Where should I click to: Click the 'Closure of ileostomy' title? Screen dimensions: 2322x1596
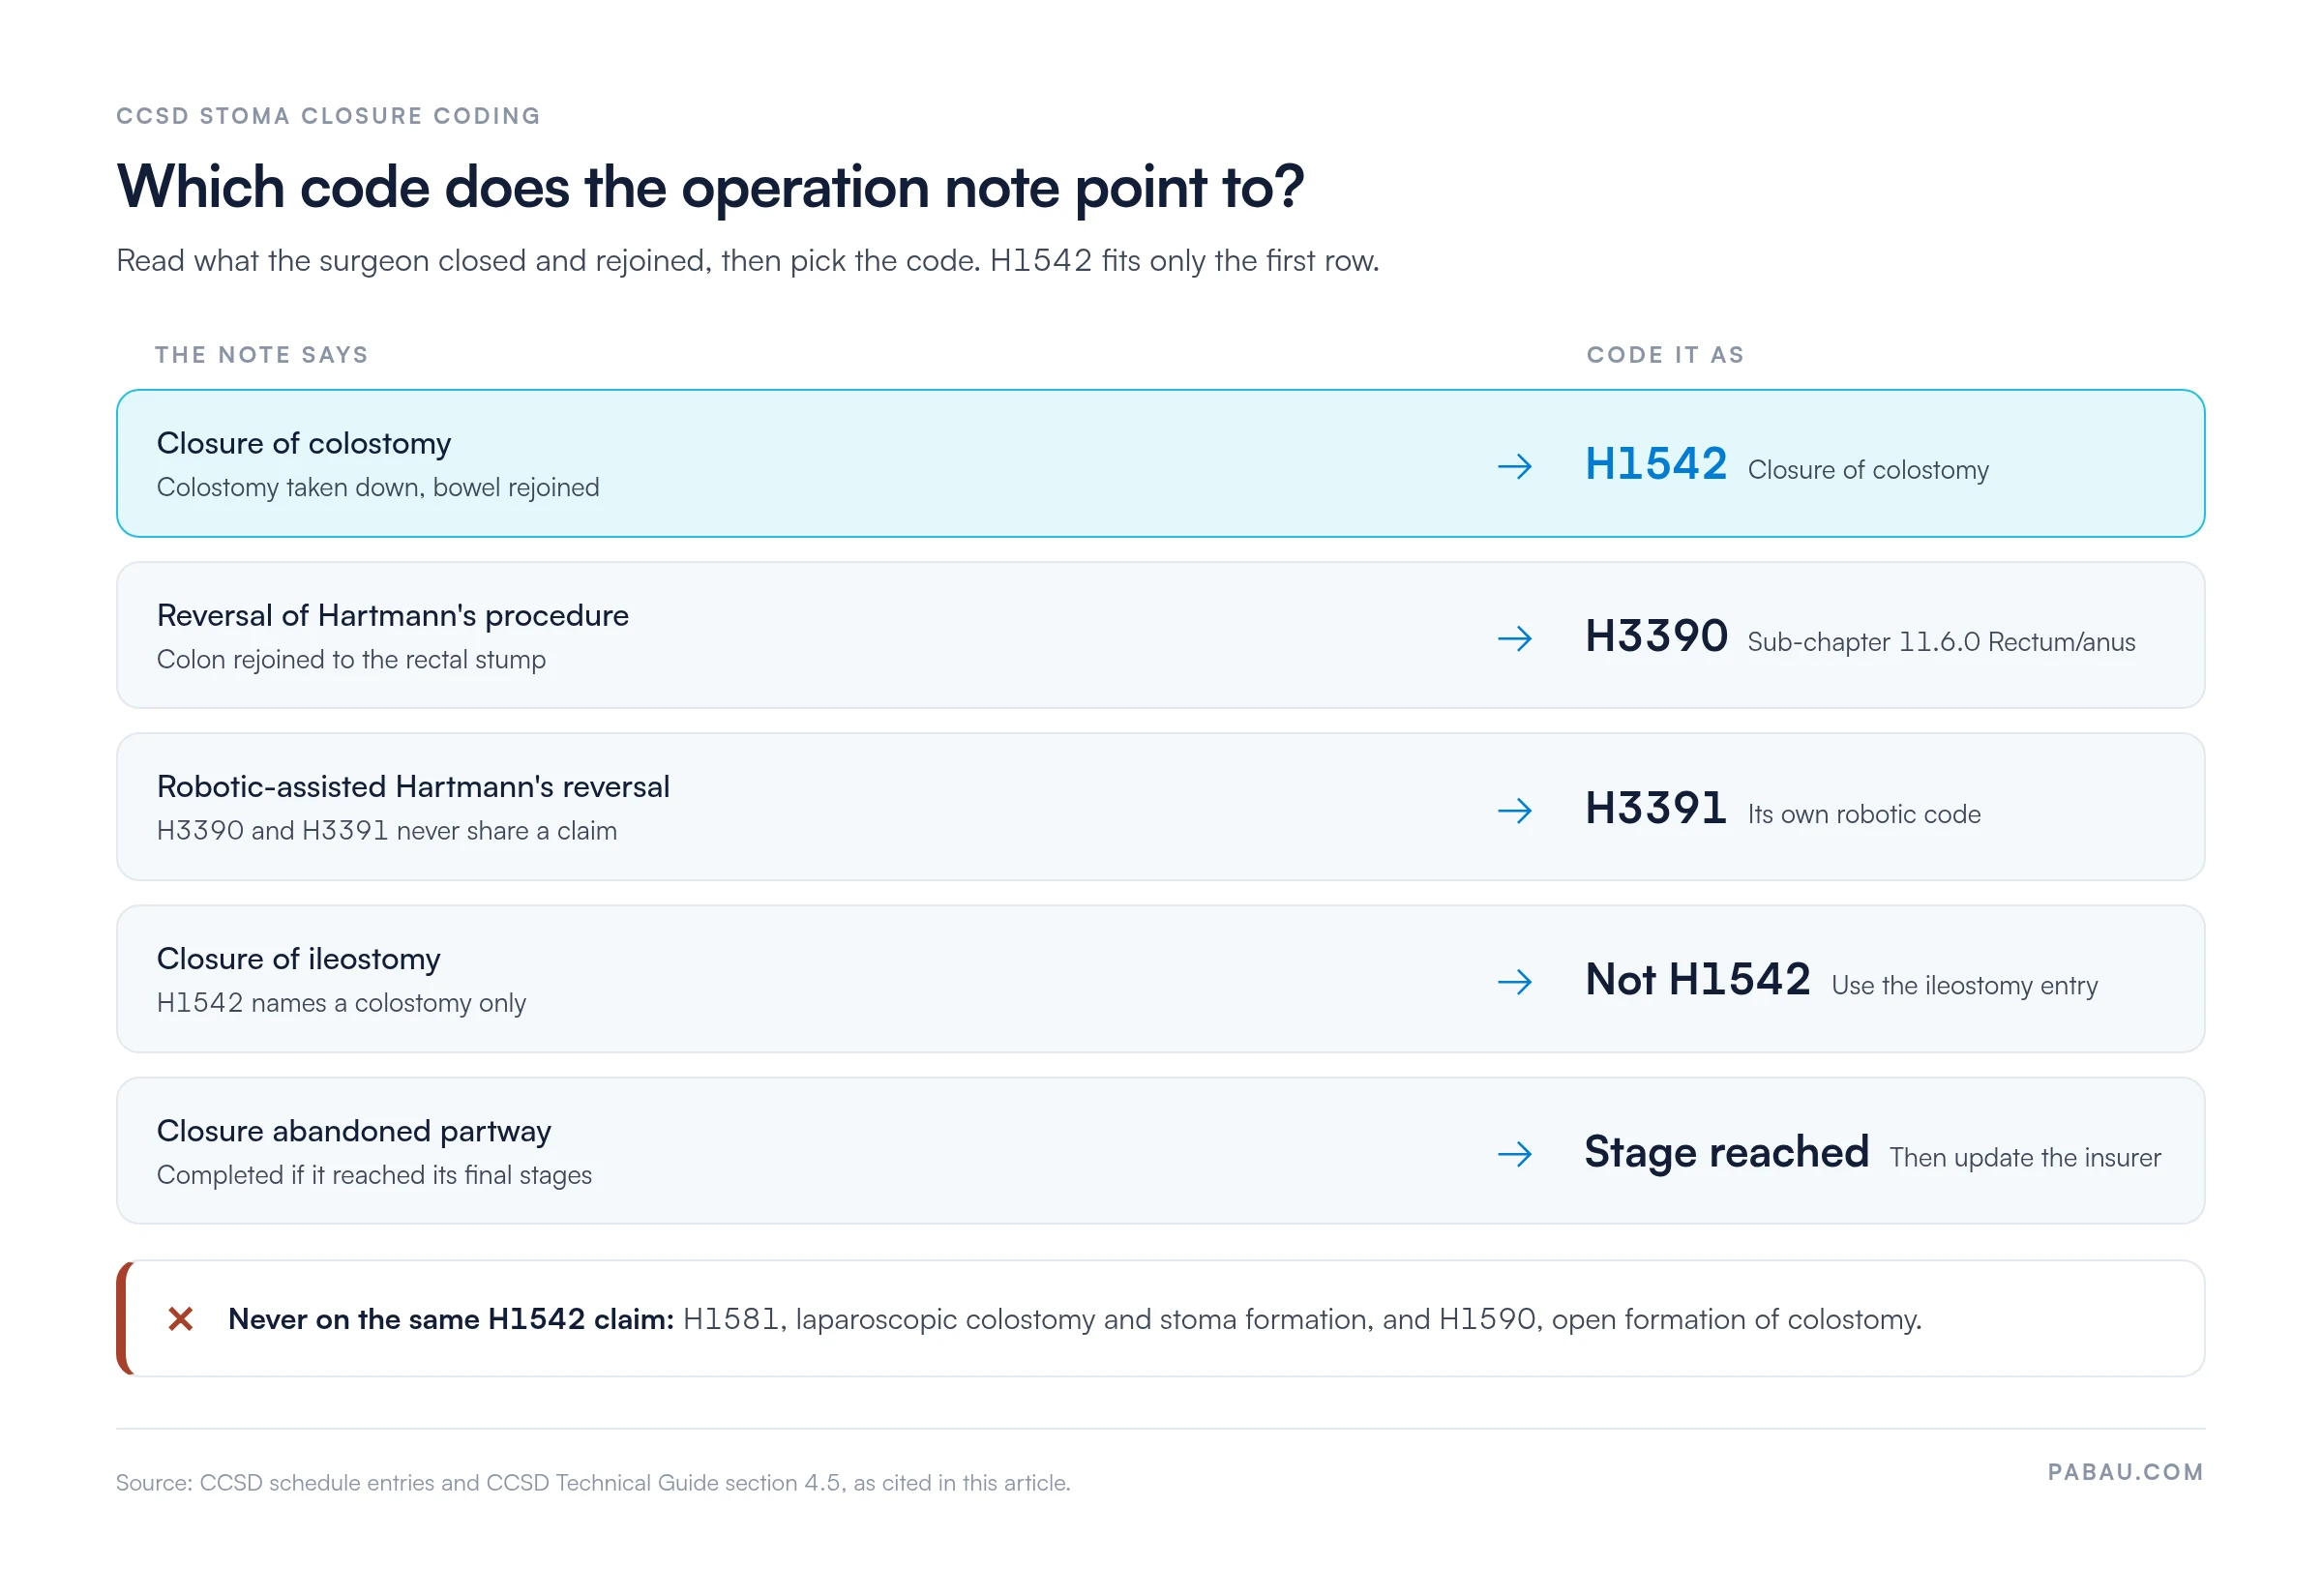tap(298, 958)
